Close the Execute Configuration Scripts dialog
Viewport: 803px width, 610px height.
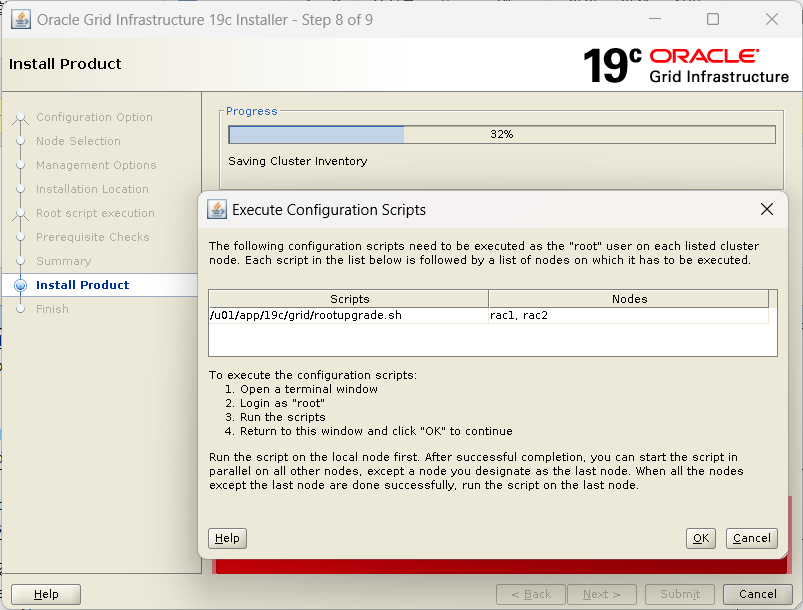click(767, 209)
